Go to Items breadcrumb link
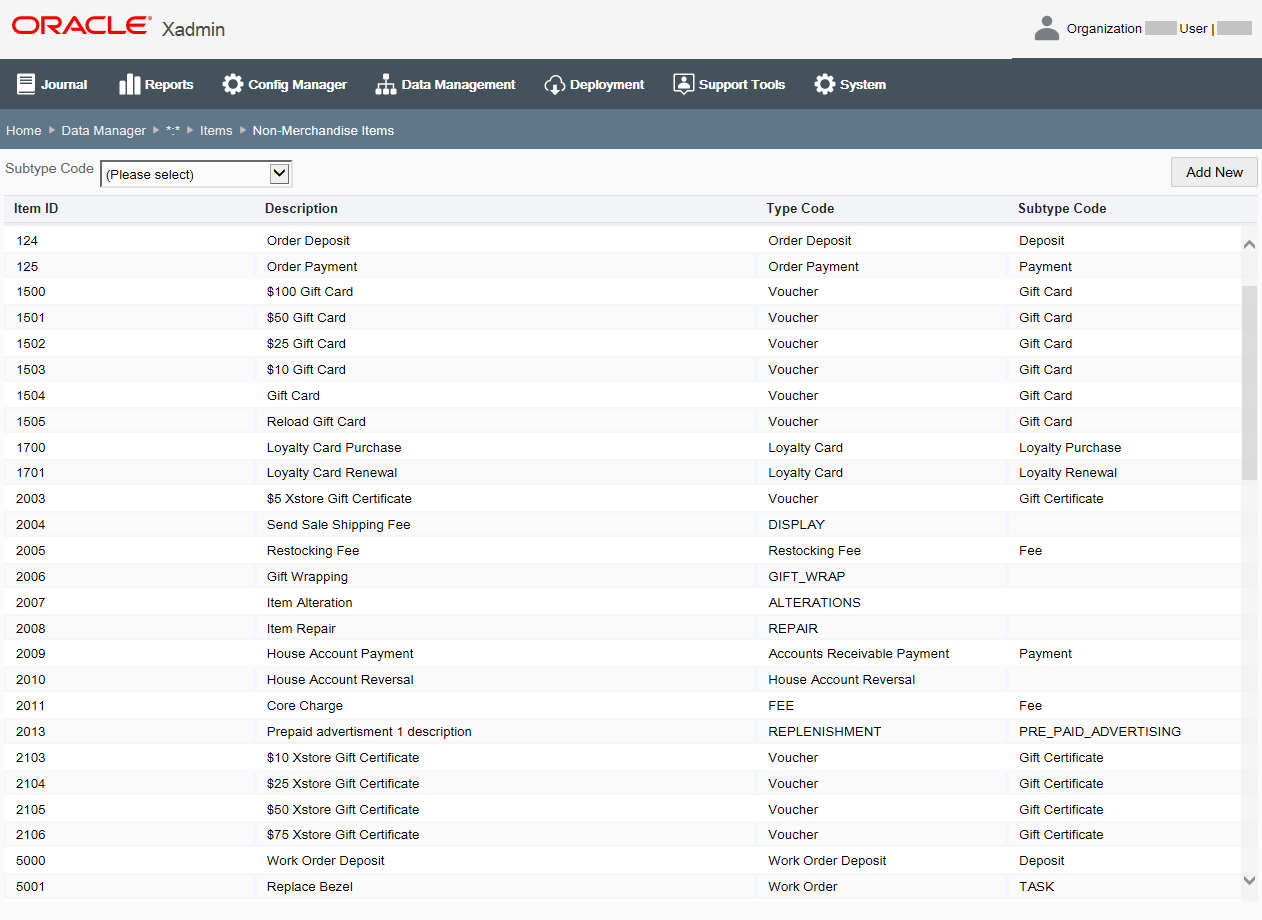The width and height of the screenshot is (1262, 920). [216, 130]
